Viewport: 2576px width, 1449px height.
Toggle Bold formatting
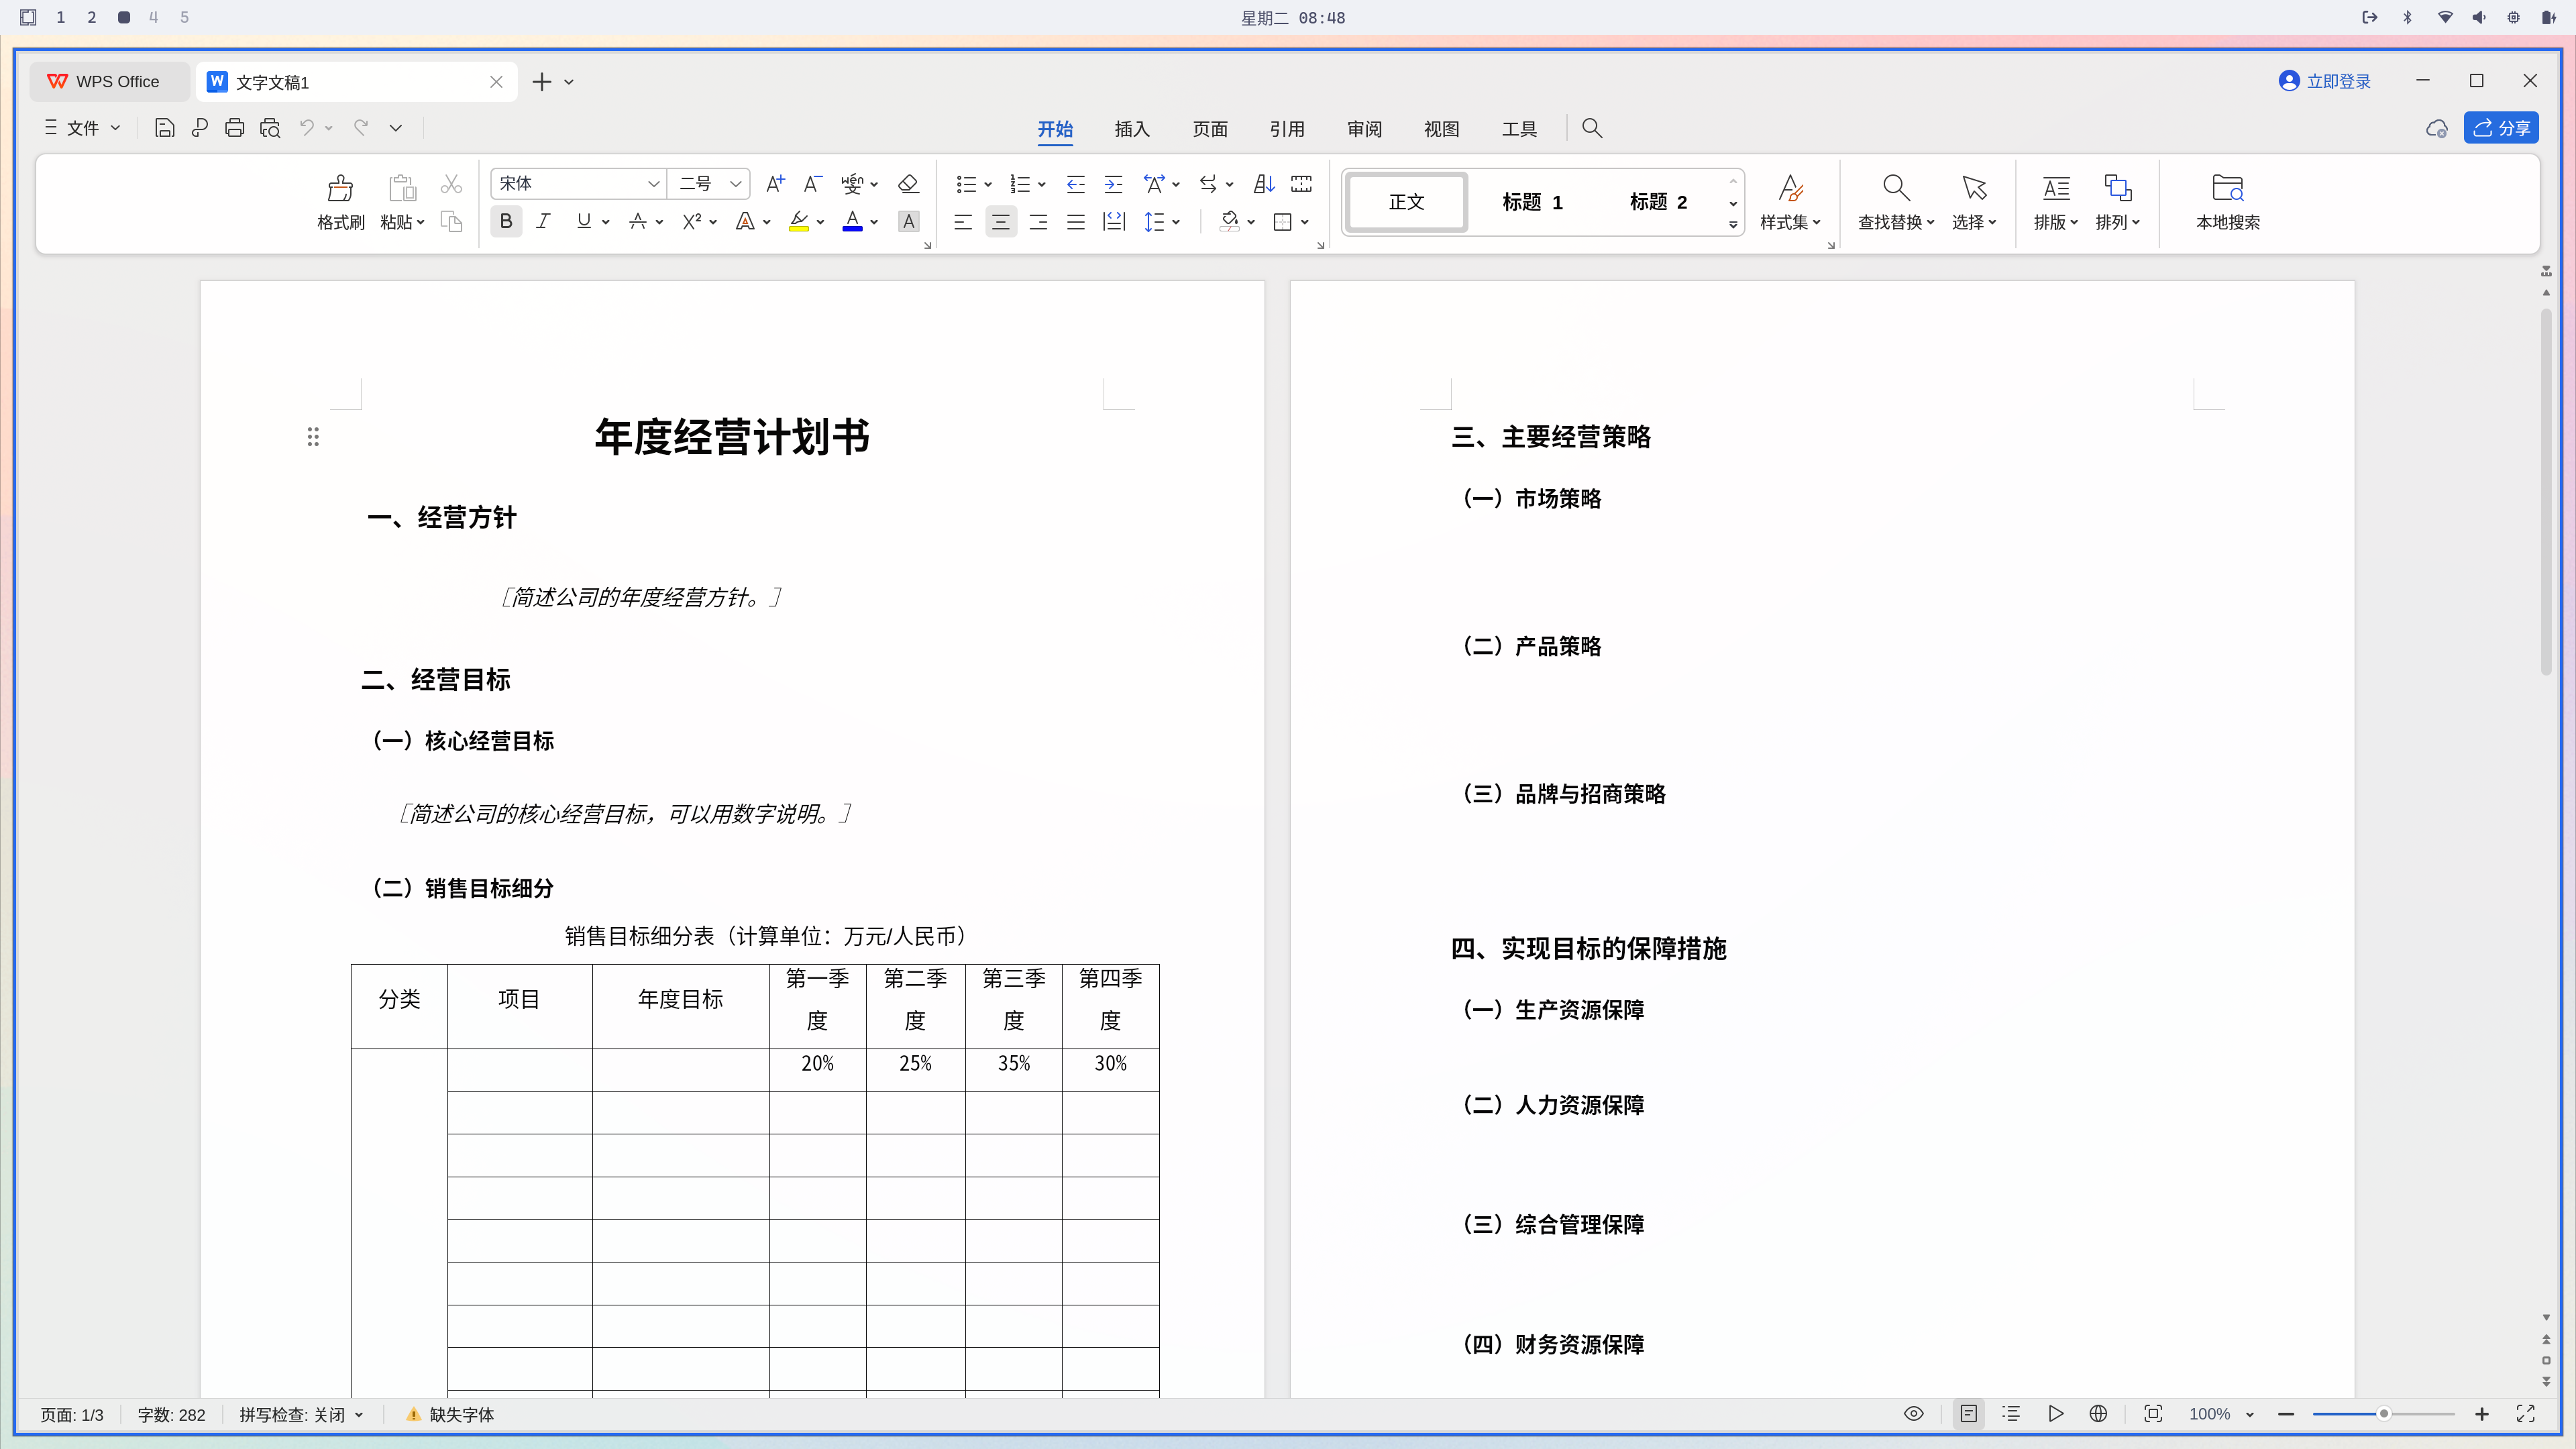pos(506,221)
